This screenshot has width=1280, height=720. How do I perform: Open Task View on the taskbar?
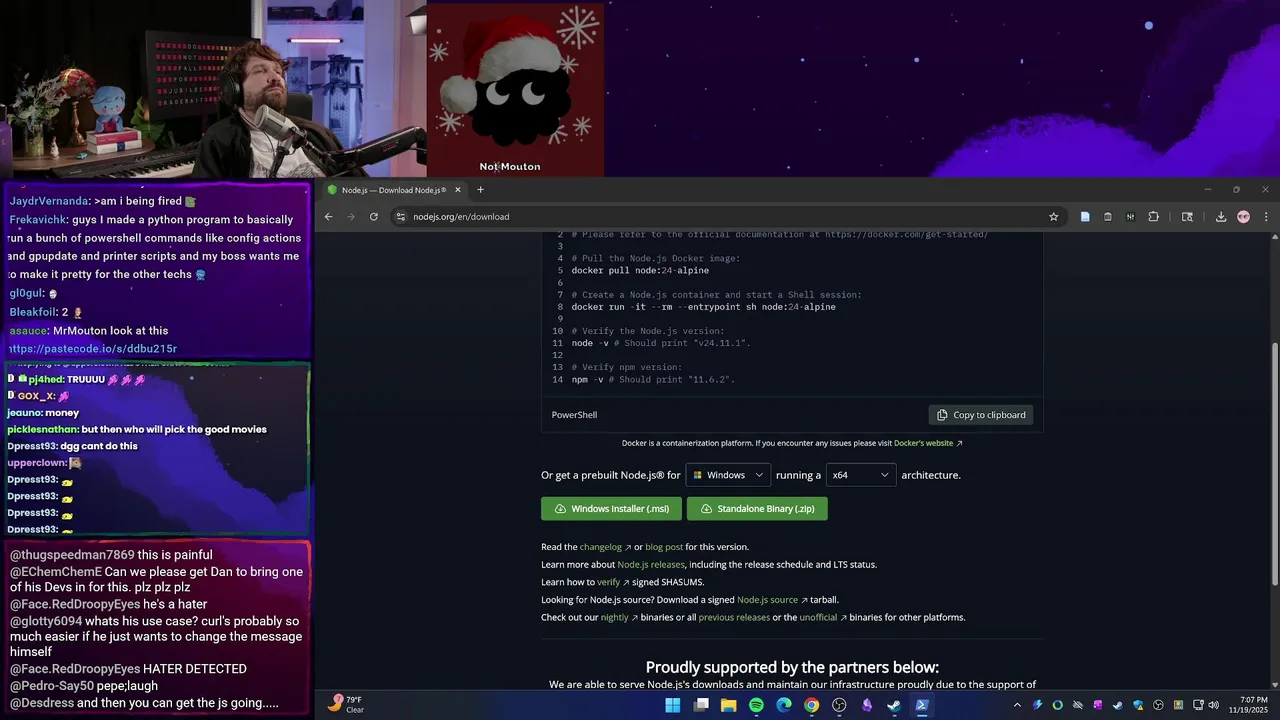pyautogui.click(x=702, y=705)
